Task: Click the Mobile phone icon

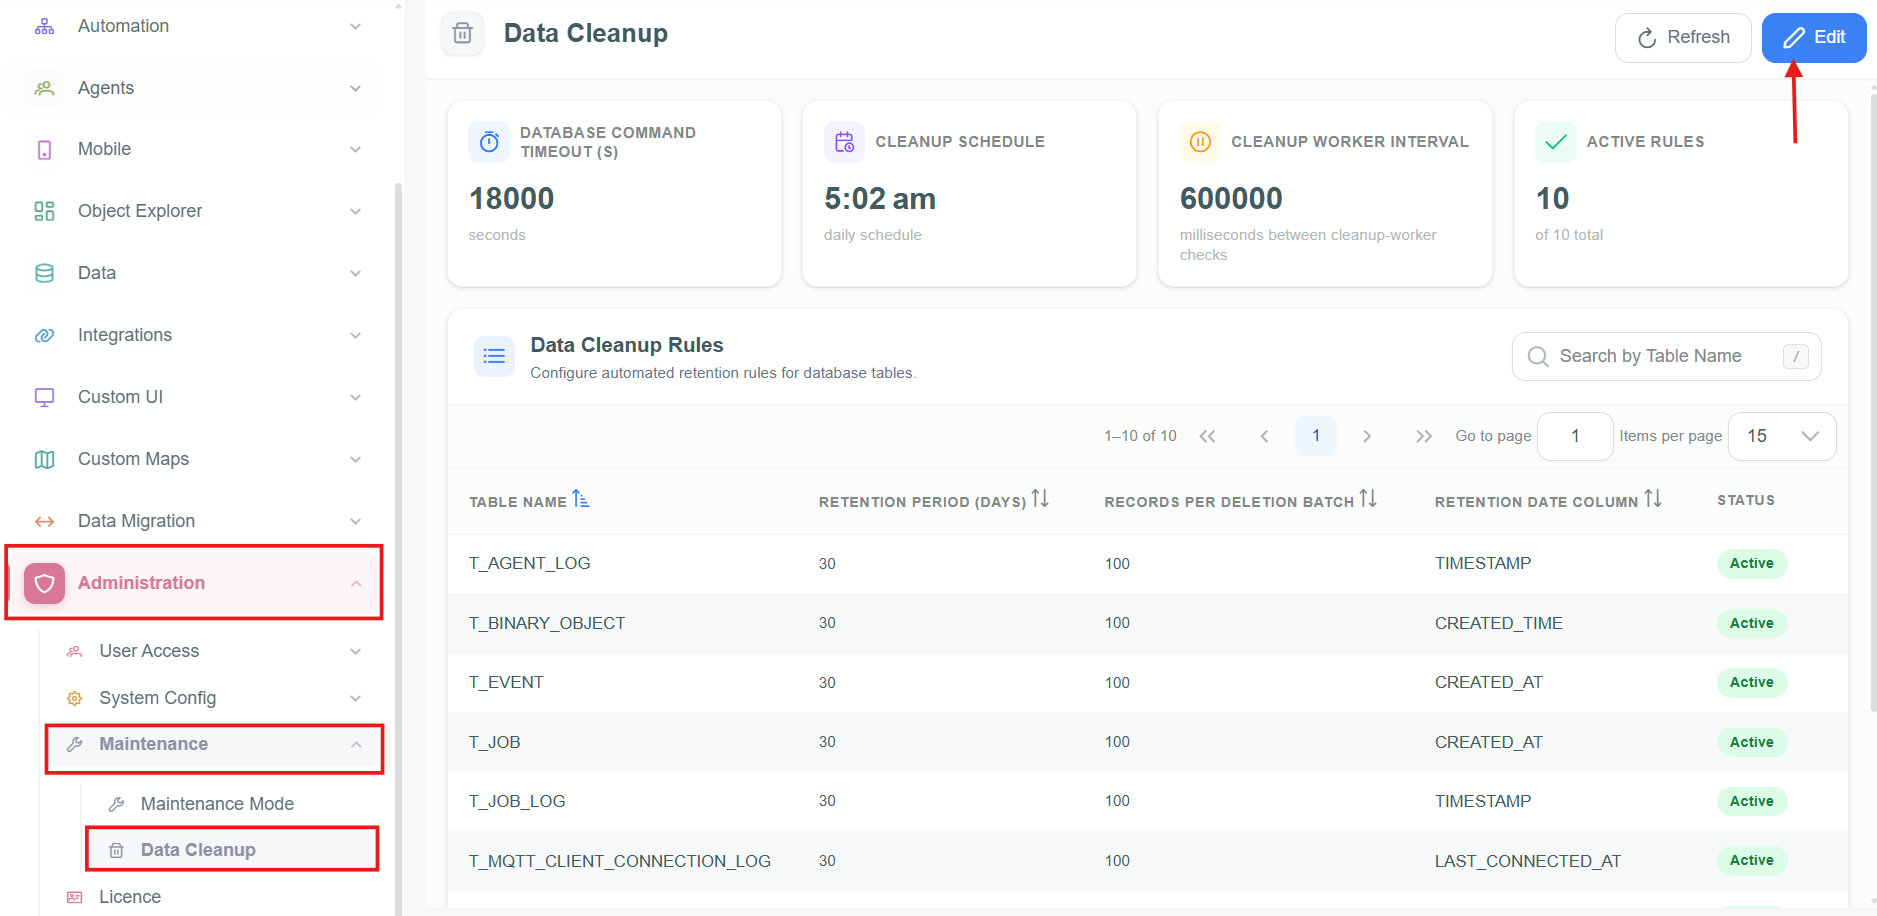Action: click(44, 150)
